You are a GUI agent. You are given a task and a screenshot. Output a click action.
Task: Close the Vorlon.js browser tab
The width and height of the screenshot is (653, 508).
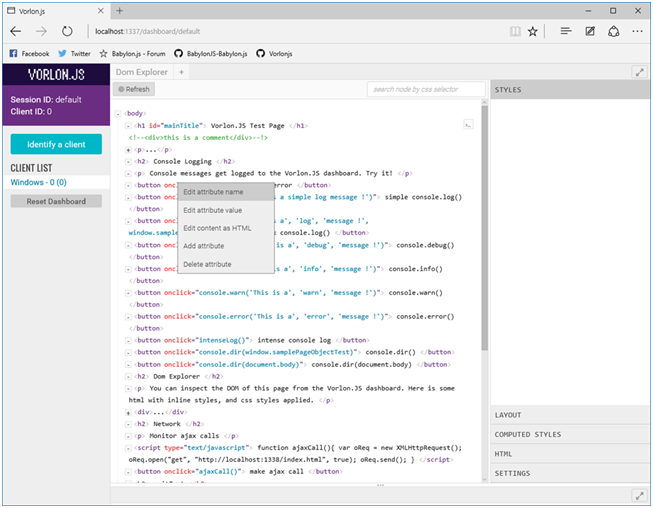101,11
